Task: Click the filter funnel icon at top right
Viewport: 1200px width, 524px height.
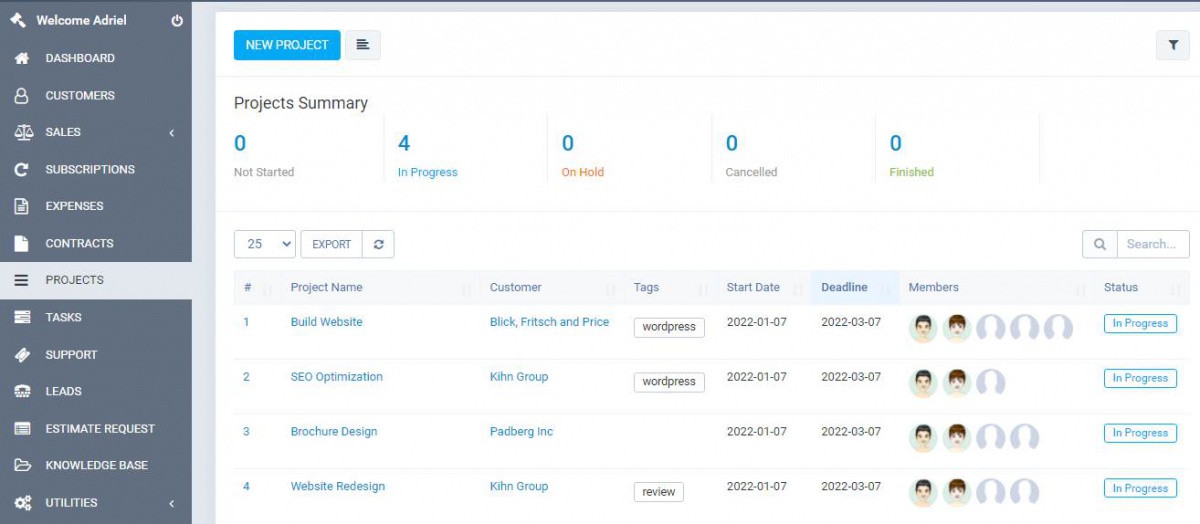Action: point(1172,45)
